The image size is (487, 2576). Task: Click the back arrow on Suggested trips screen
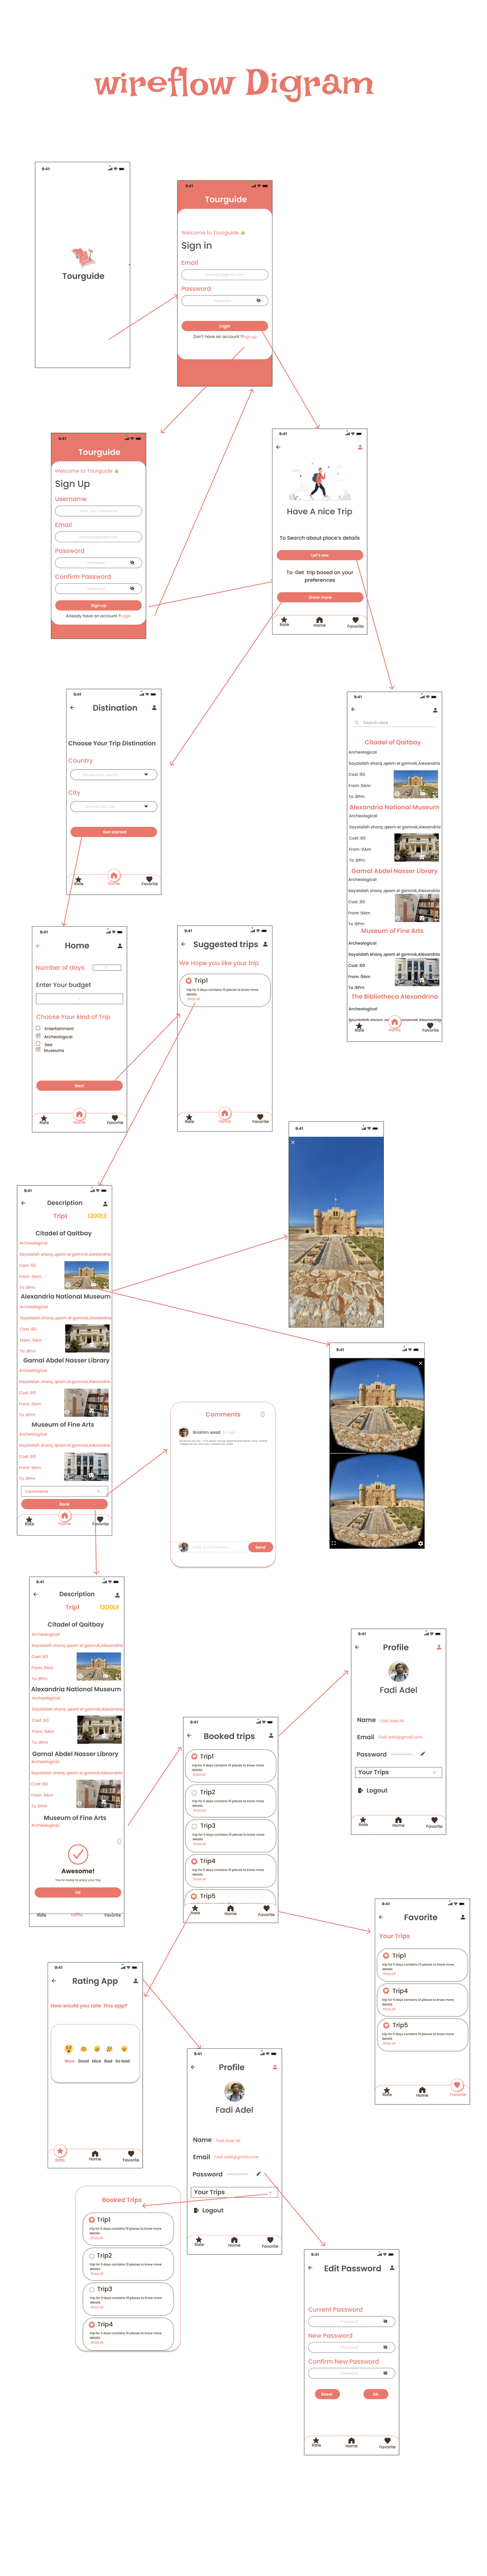[183, 944]
